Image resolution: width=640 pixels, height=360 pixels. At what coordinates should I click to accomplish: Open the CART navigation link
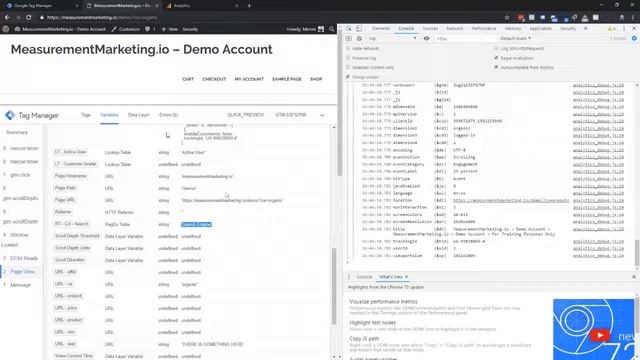188,79
